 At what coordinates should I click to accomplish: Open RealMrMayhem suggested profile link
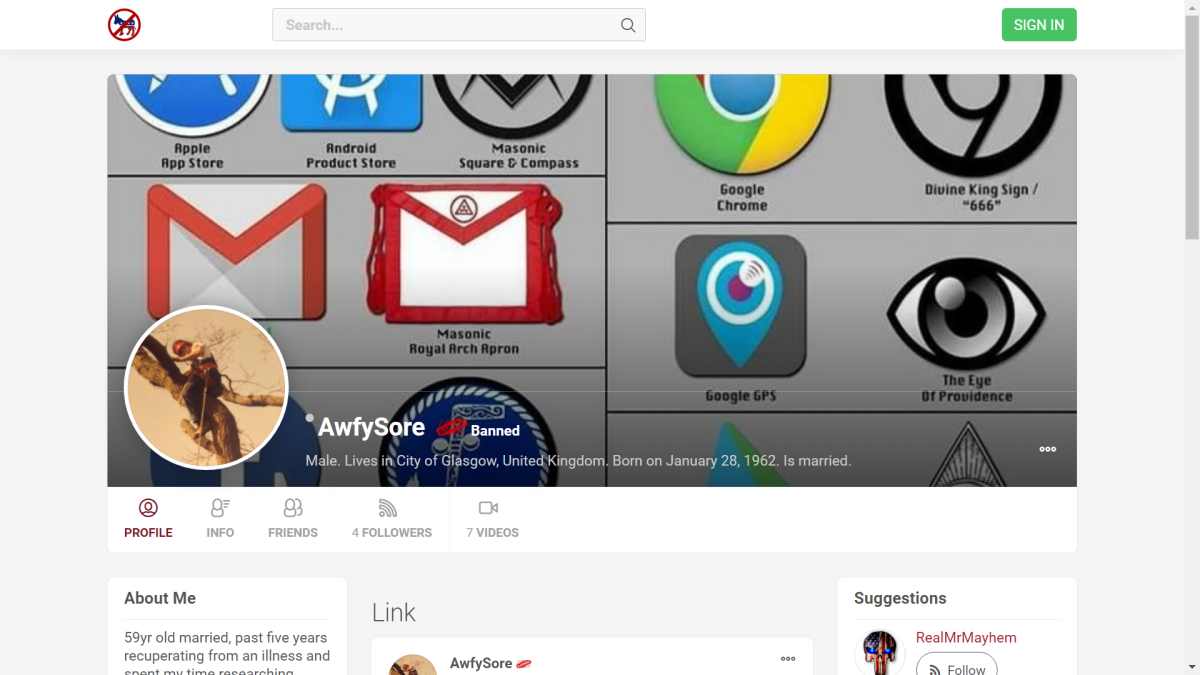click(x=965, y=638)
